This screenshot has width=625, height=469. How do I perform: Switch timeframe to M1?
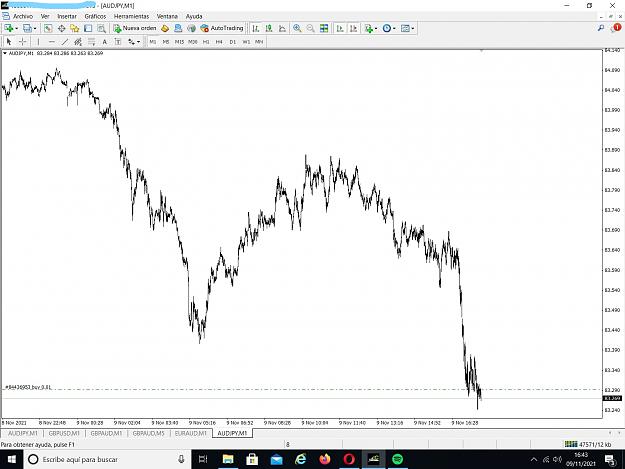pos(153,41)
